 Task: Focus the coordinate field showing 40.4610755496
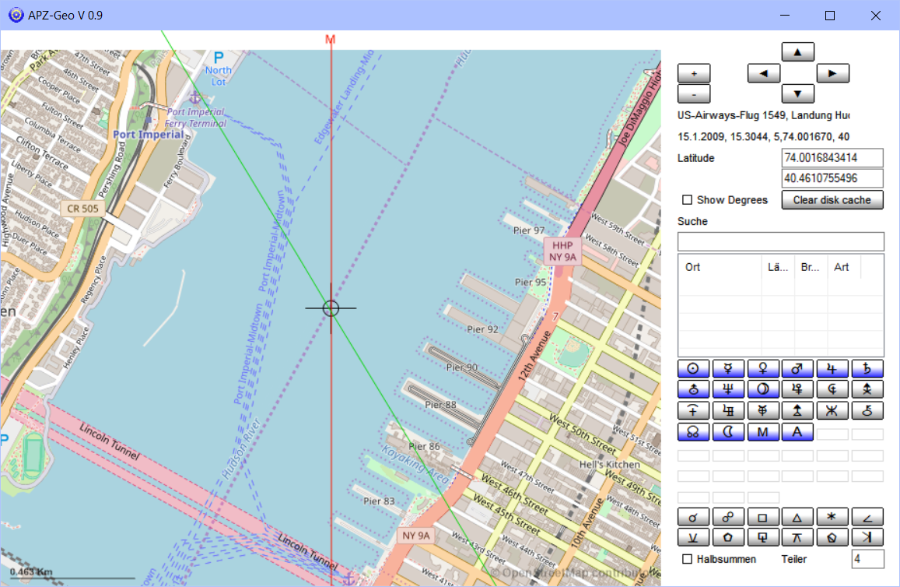(x=832, y=178)
